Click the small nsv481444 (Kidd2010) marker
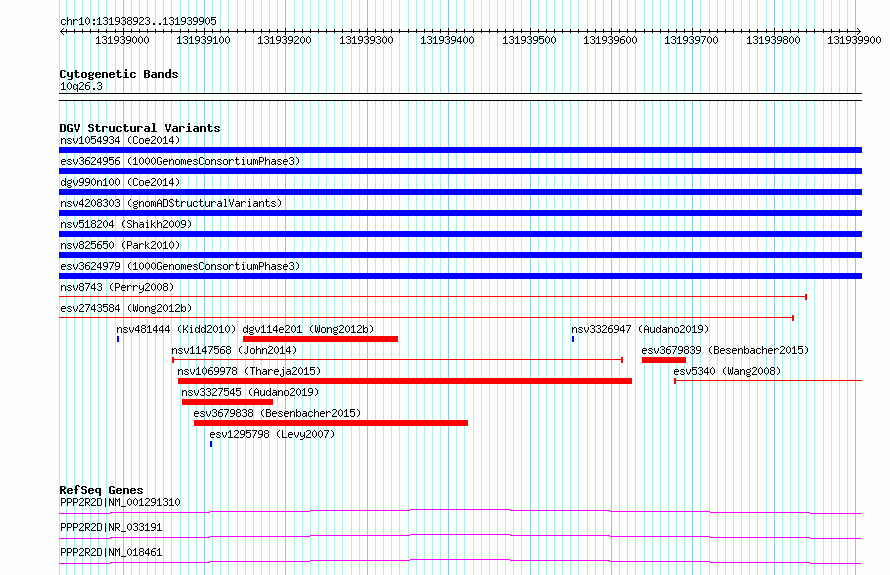This screenshot has height=575, width=890. 118,339
